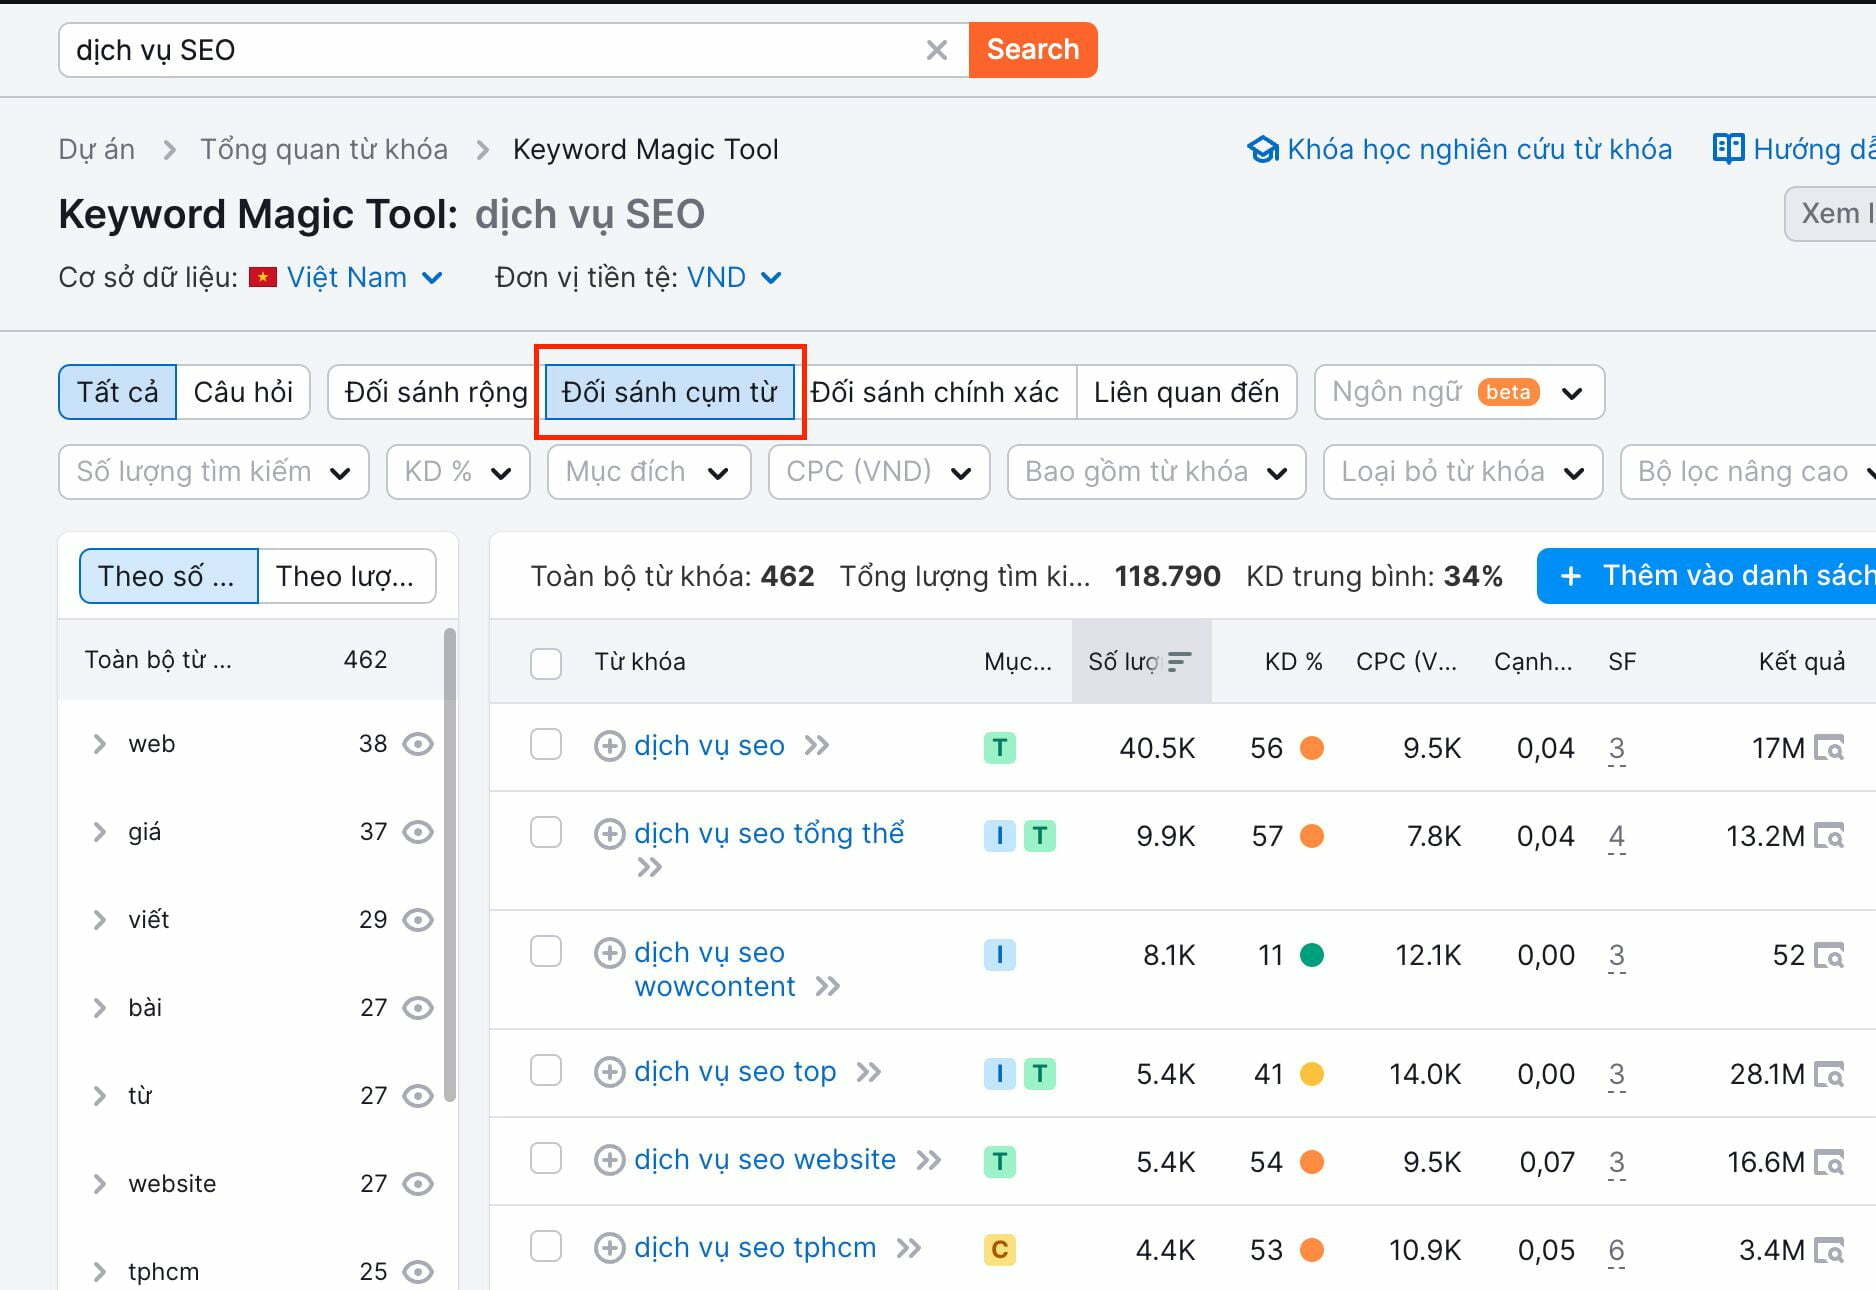This screenshot has width=1876, height=1290.
Task: Open the Số lượng tìm kiếm filter
Action: pyautogui.click(x=214, y=472)
